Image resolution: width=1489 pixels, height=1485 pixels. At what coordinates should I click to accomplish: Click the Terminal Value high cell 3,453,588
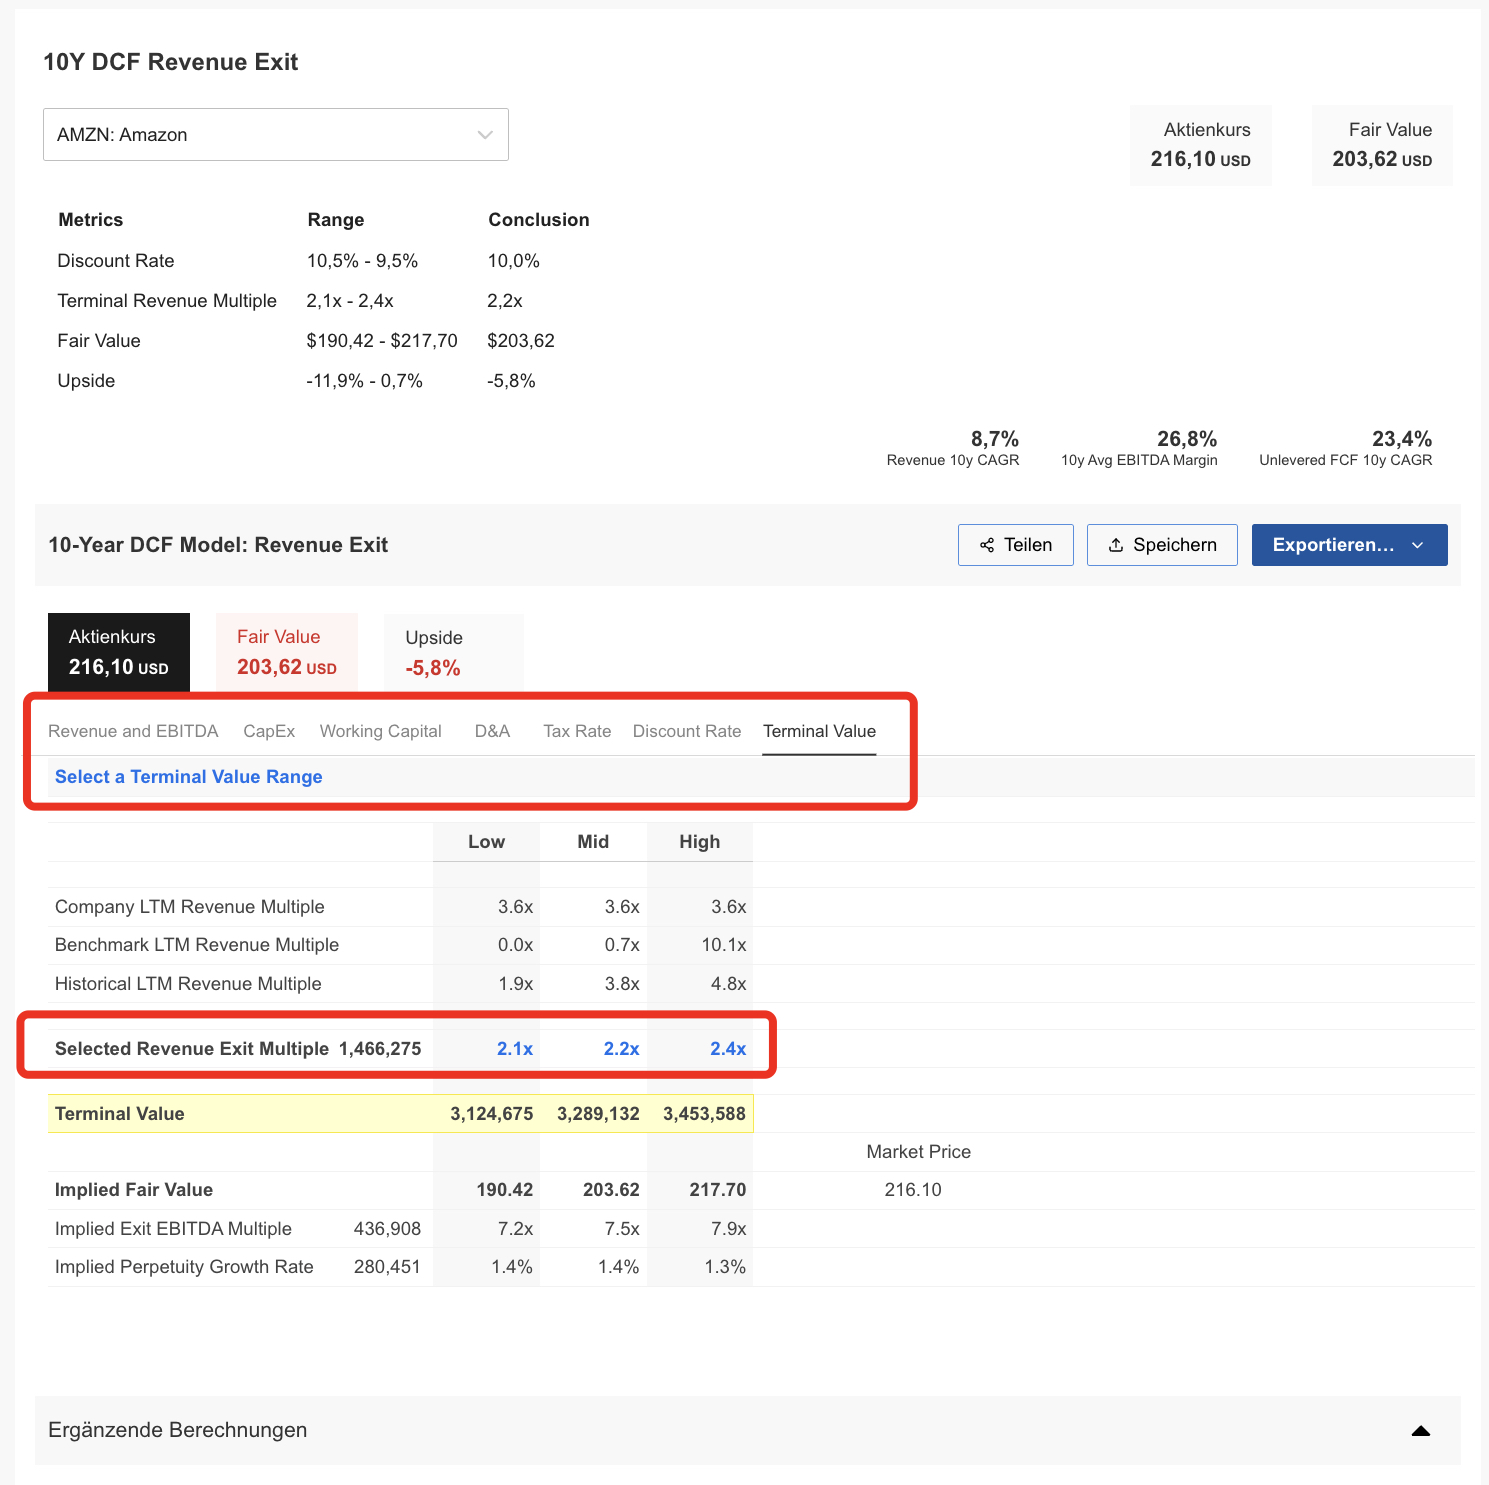click(704, 1114)
